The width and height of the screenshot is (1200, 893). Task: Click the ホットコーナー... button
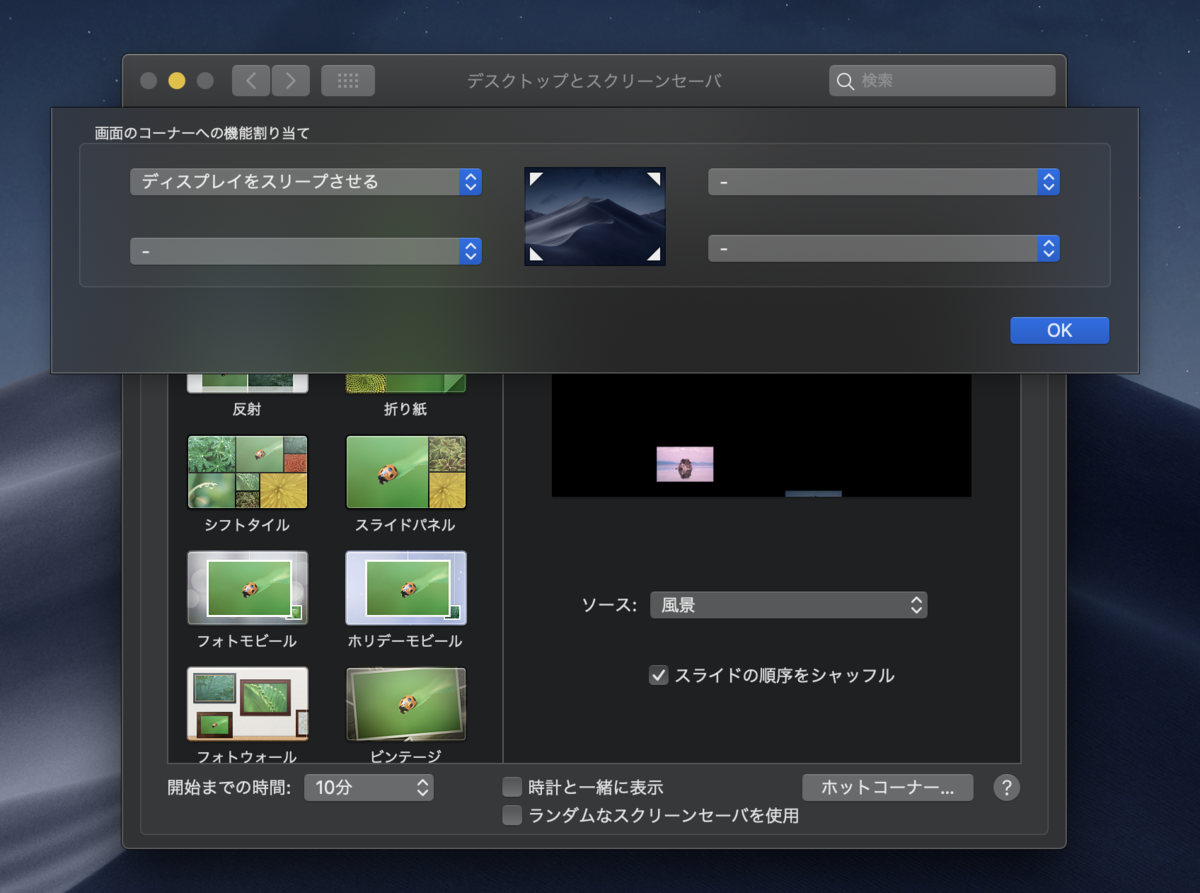[x=887, y=787]
